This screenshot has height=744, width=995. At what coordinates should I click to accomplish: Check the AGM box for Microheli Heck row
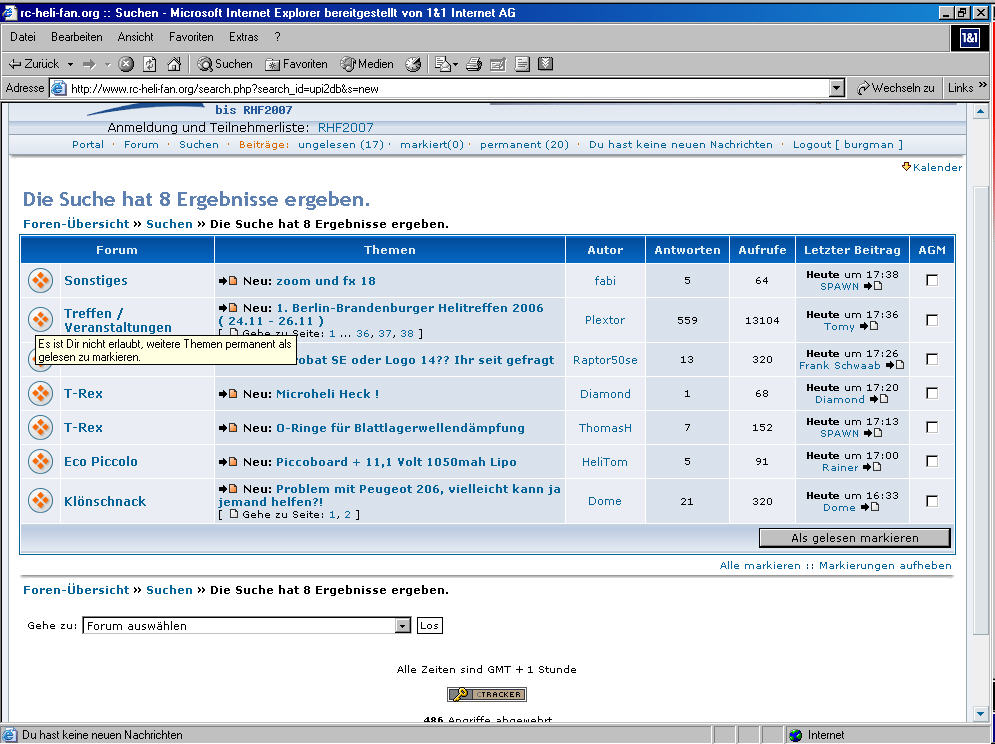[x=932, y=394]
